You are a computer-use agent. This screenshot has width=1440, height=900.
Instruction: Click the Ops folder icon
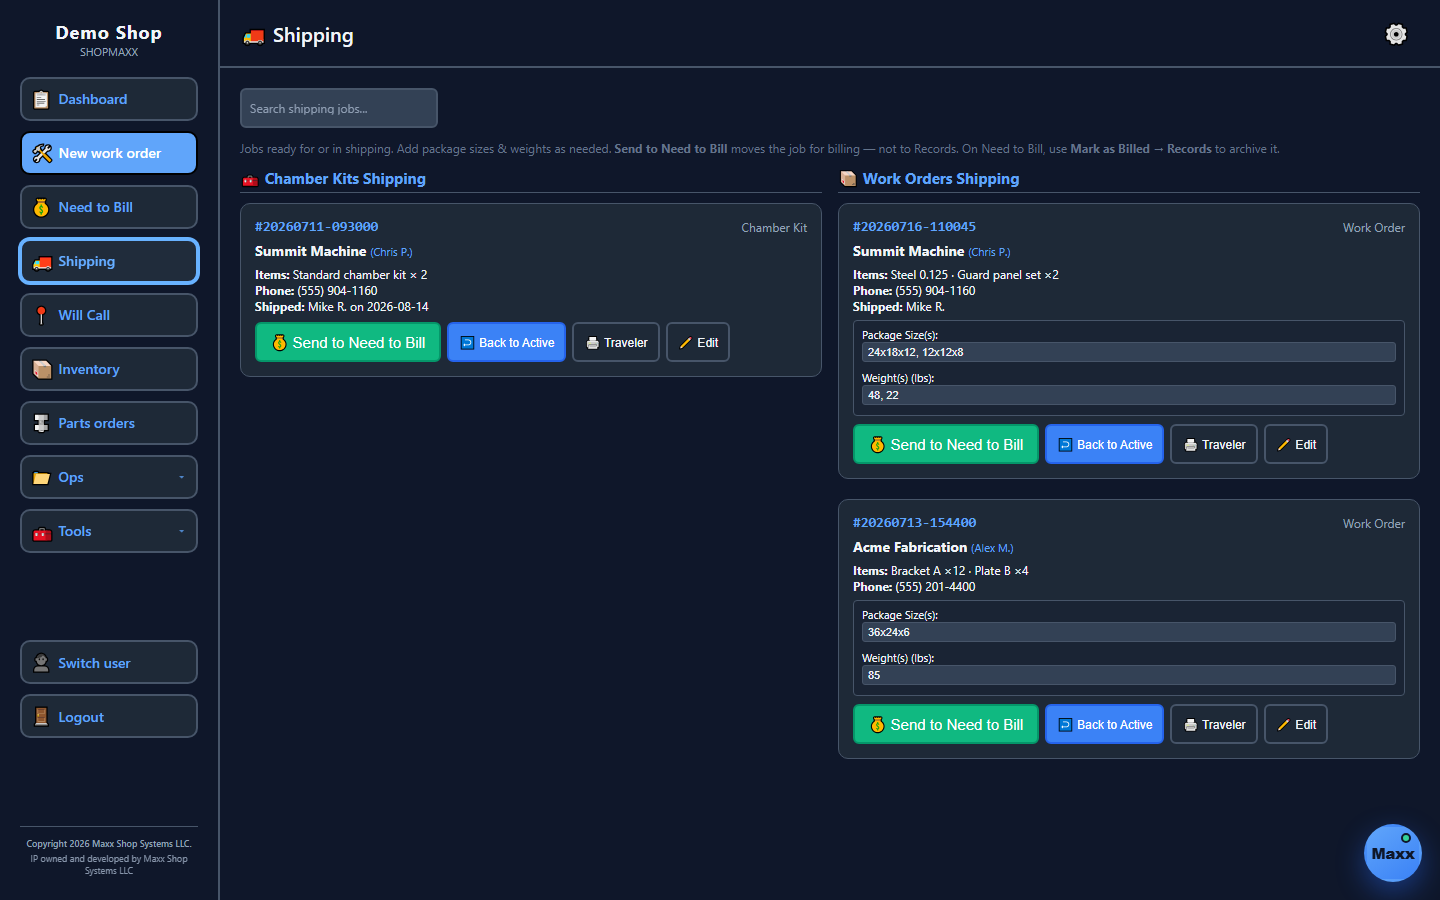tap(41, 478)
